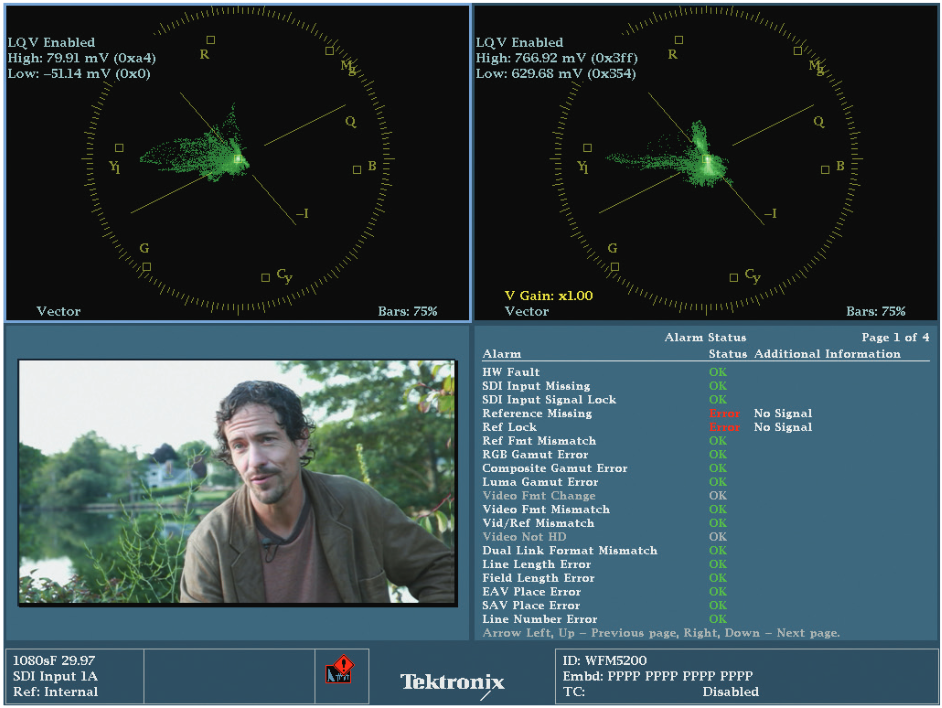Click the High: 766.92 mV (0x3ff) readout
Image resolution: width=942 pixels, height=708 pixels.
556,58
